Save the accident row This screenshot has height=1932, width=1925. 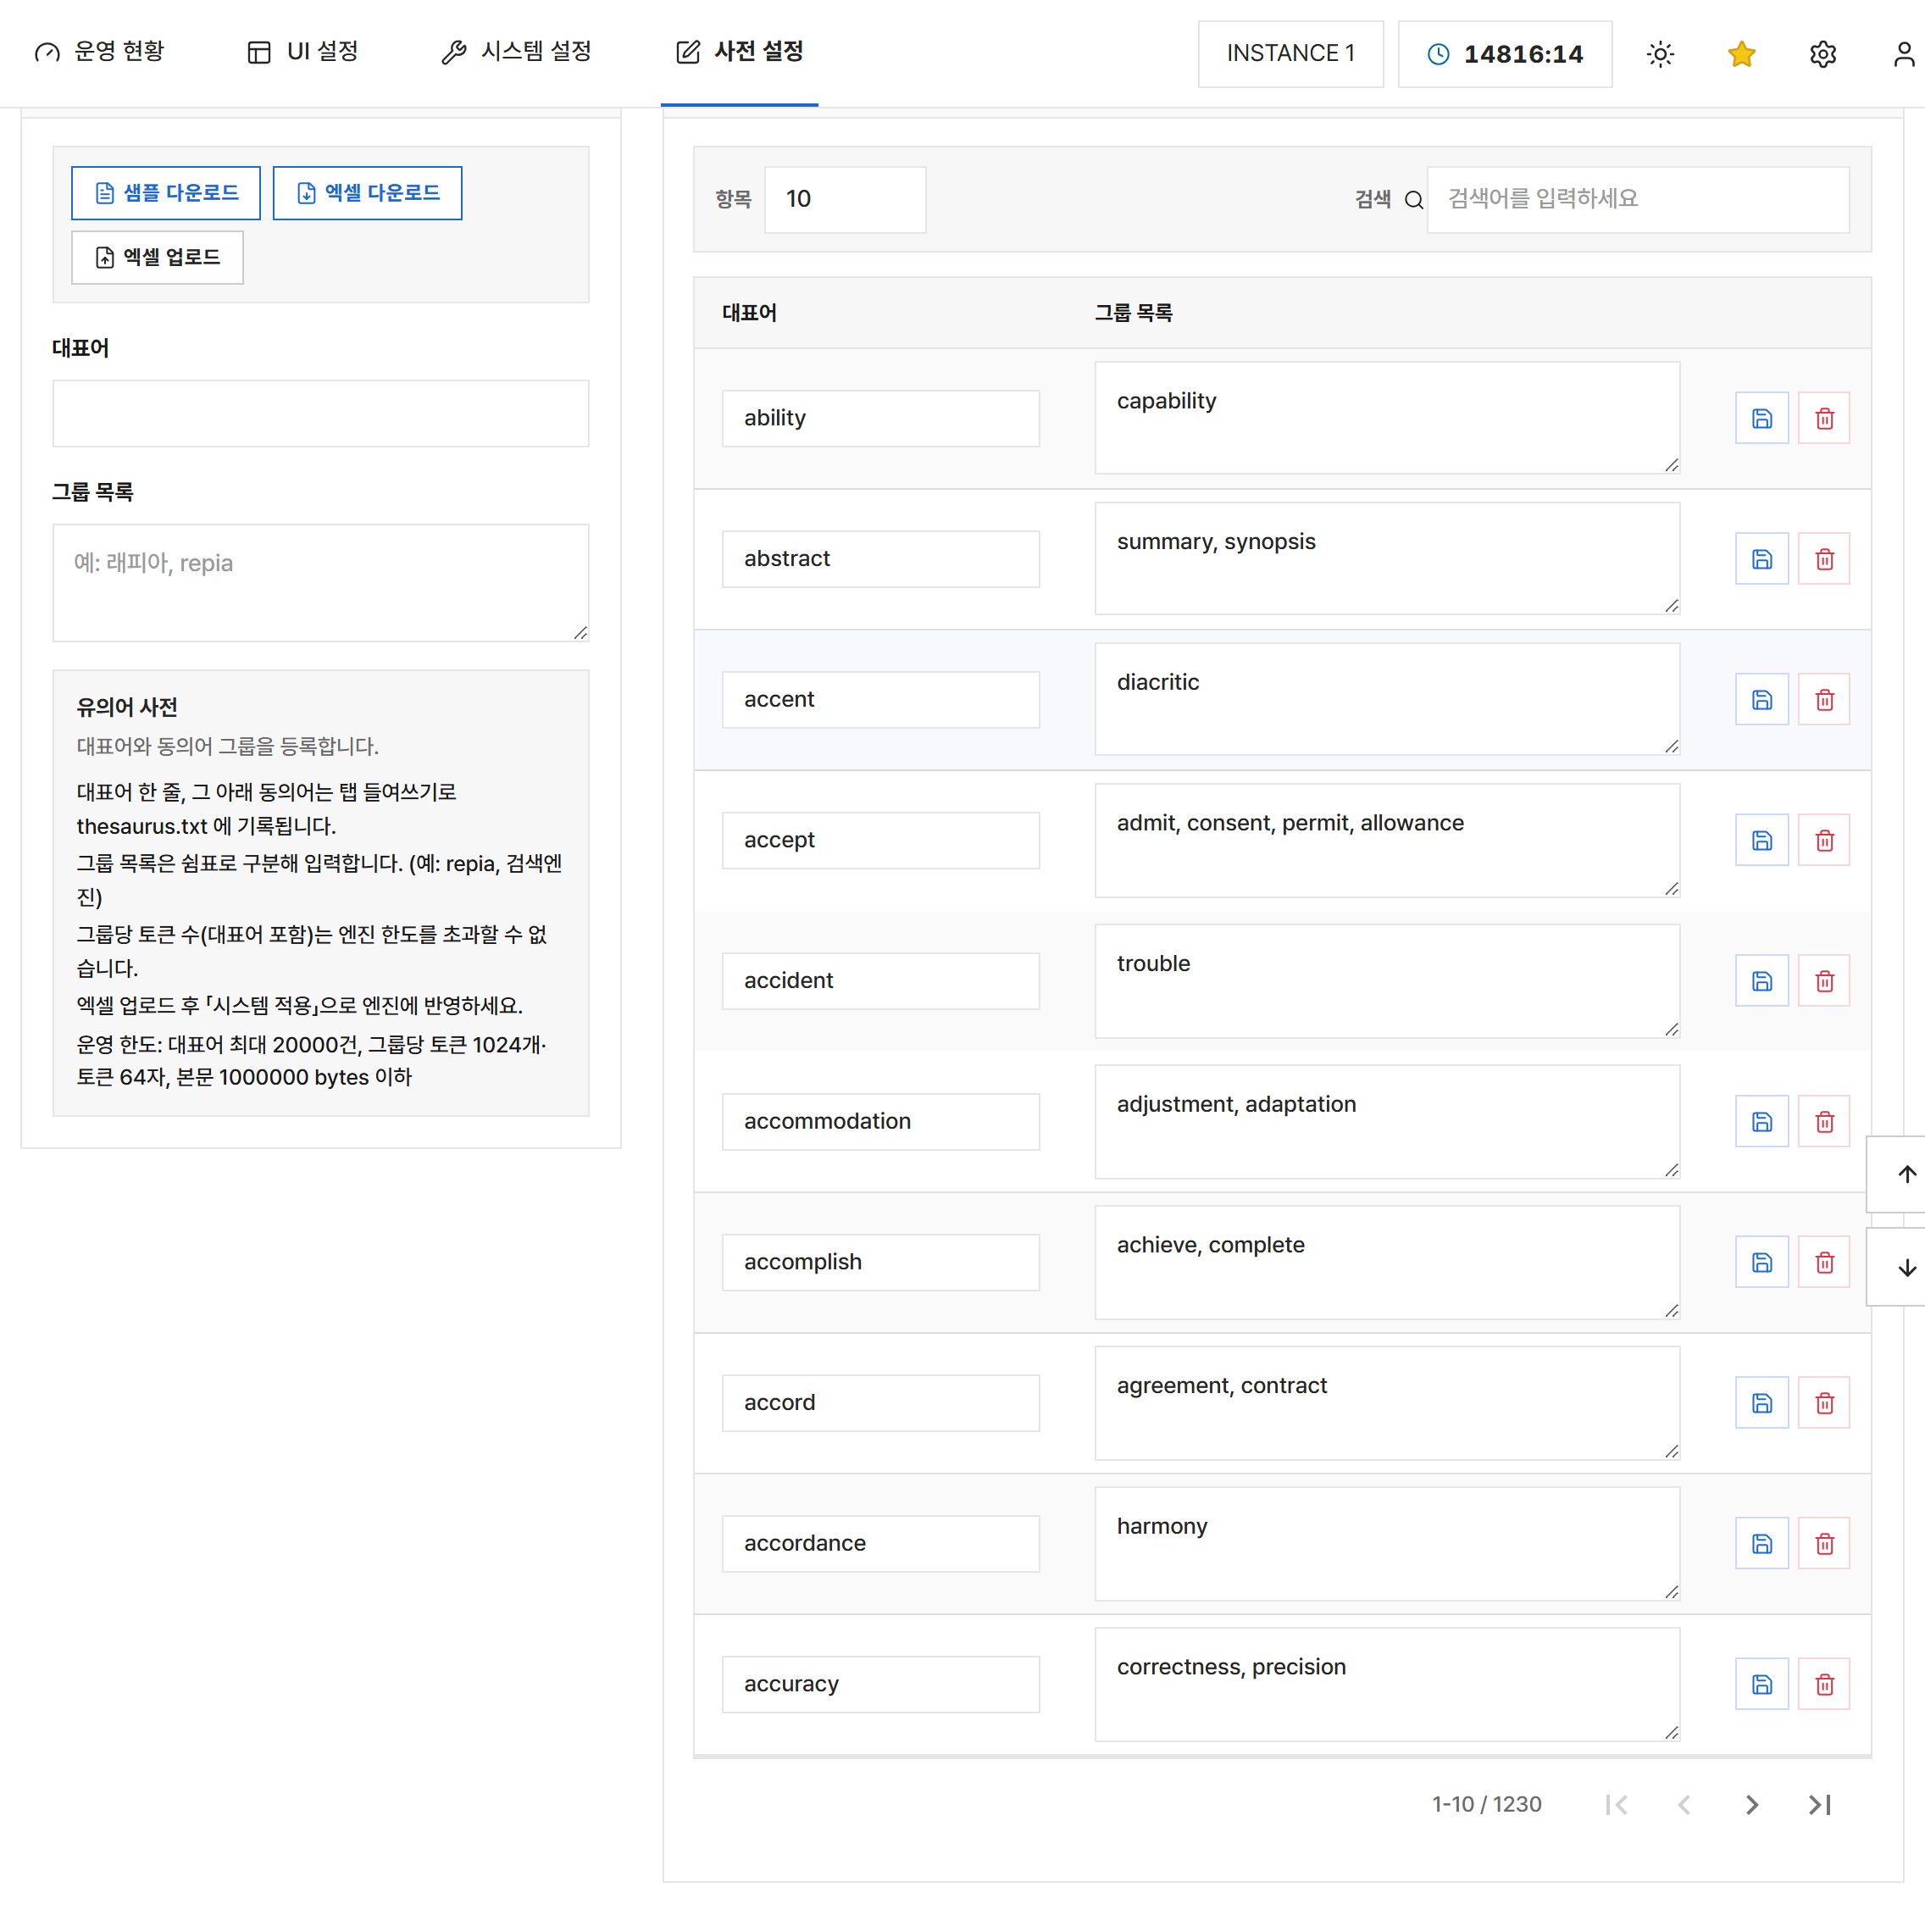(x=1761, y=981)
